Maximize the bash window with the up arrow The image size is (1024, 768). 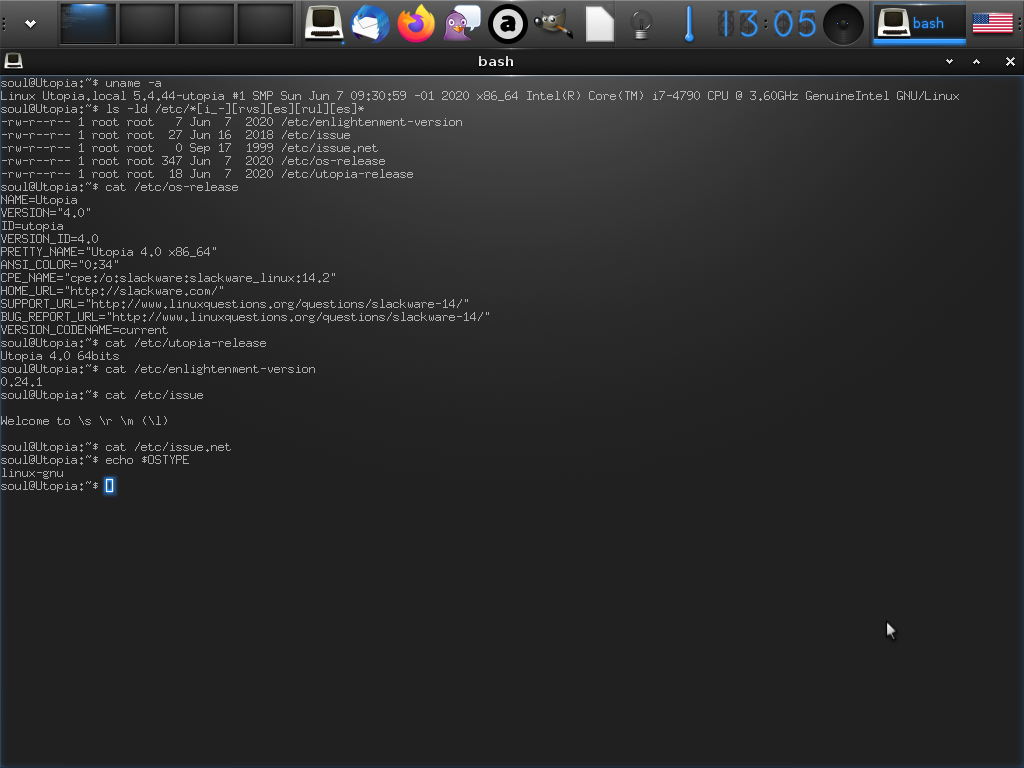pyautogui.click(x=976, y=61)
